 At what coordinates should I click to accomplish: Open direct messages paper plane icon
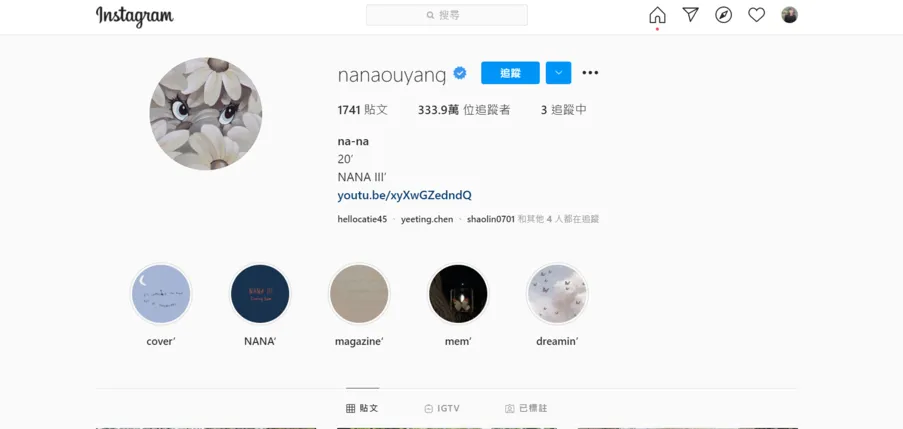690,15
